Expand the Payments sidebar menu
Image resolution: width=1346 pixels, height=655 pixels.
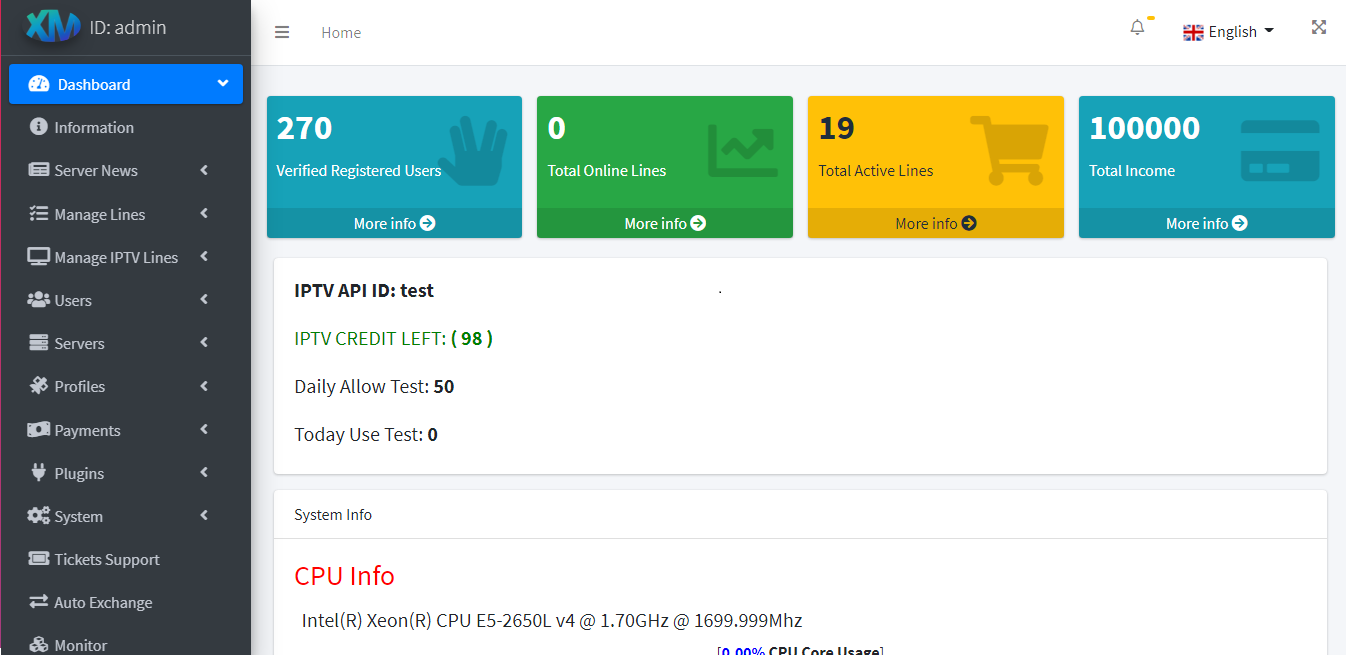(x=87, y=430)
